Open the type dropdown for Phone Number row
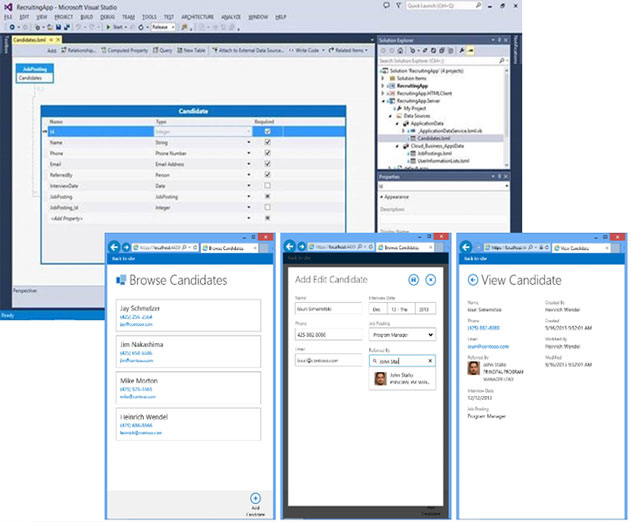 [x=249, y=153]
